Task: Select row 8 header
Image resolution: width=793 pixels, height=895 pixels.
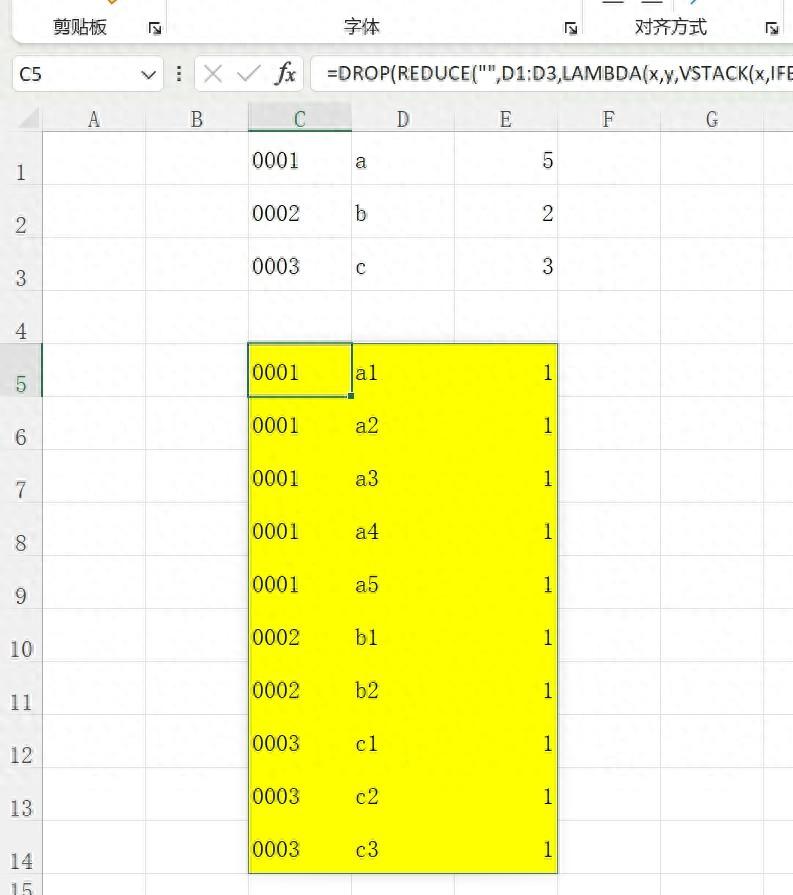Action: (x=21, y=529)
